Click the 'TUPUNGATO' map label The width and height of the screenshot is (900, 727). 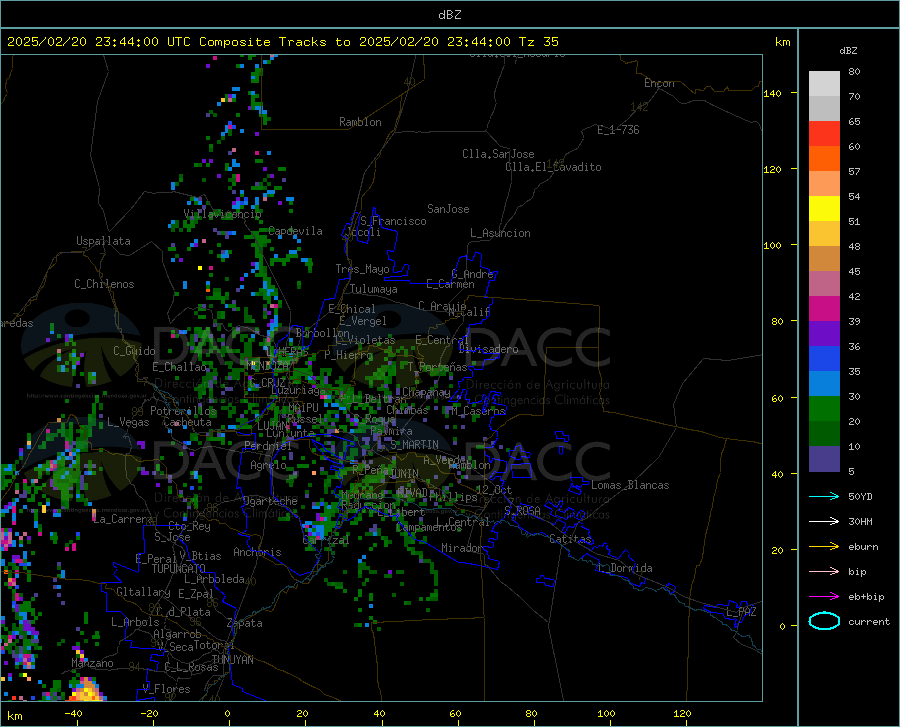[179, 569]
